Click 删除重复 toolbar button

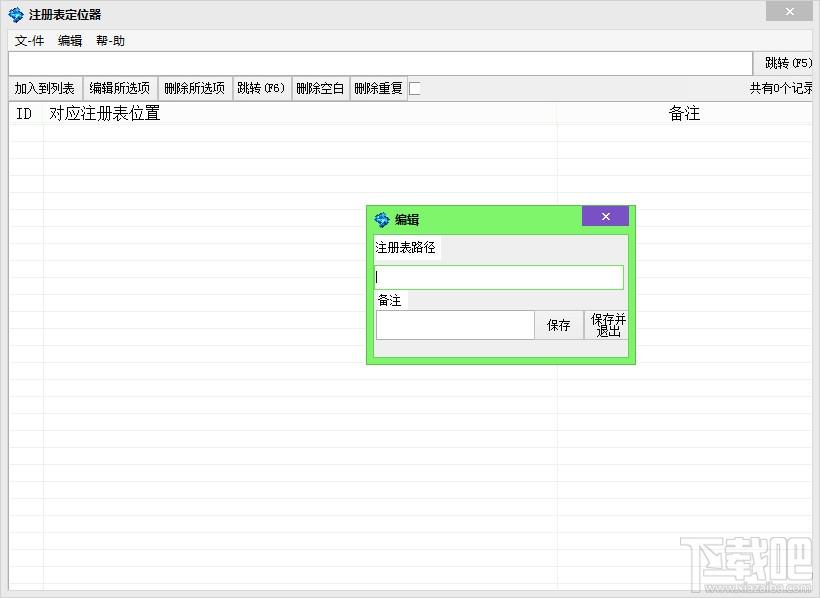tap(378, 88)
